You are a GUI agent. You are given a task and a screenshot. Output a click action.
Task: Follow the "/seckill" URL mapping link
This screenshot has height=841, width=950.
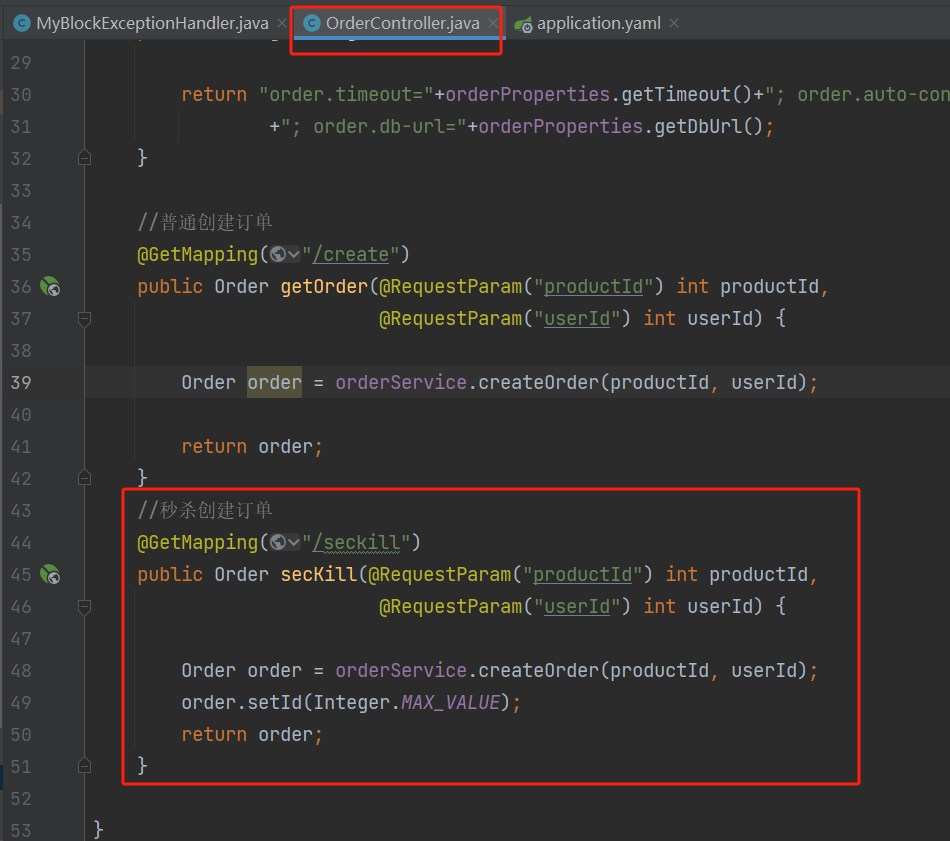[x=356, y=542]
